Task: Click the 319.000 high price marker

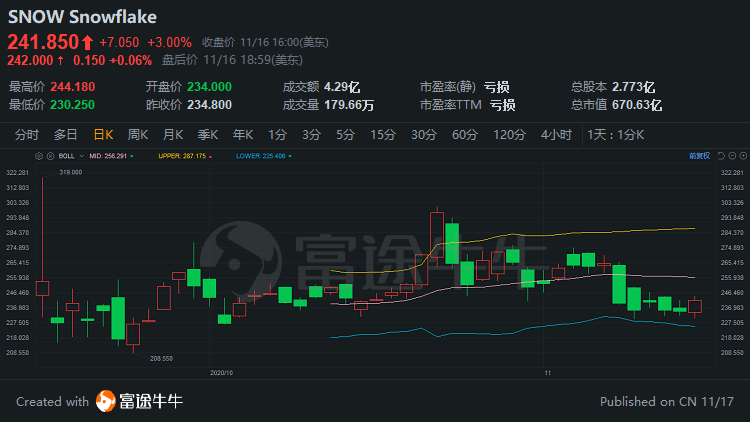Action: (70, 172)
